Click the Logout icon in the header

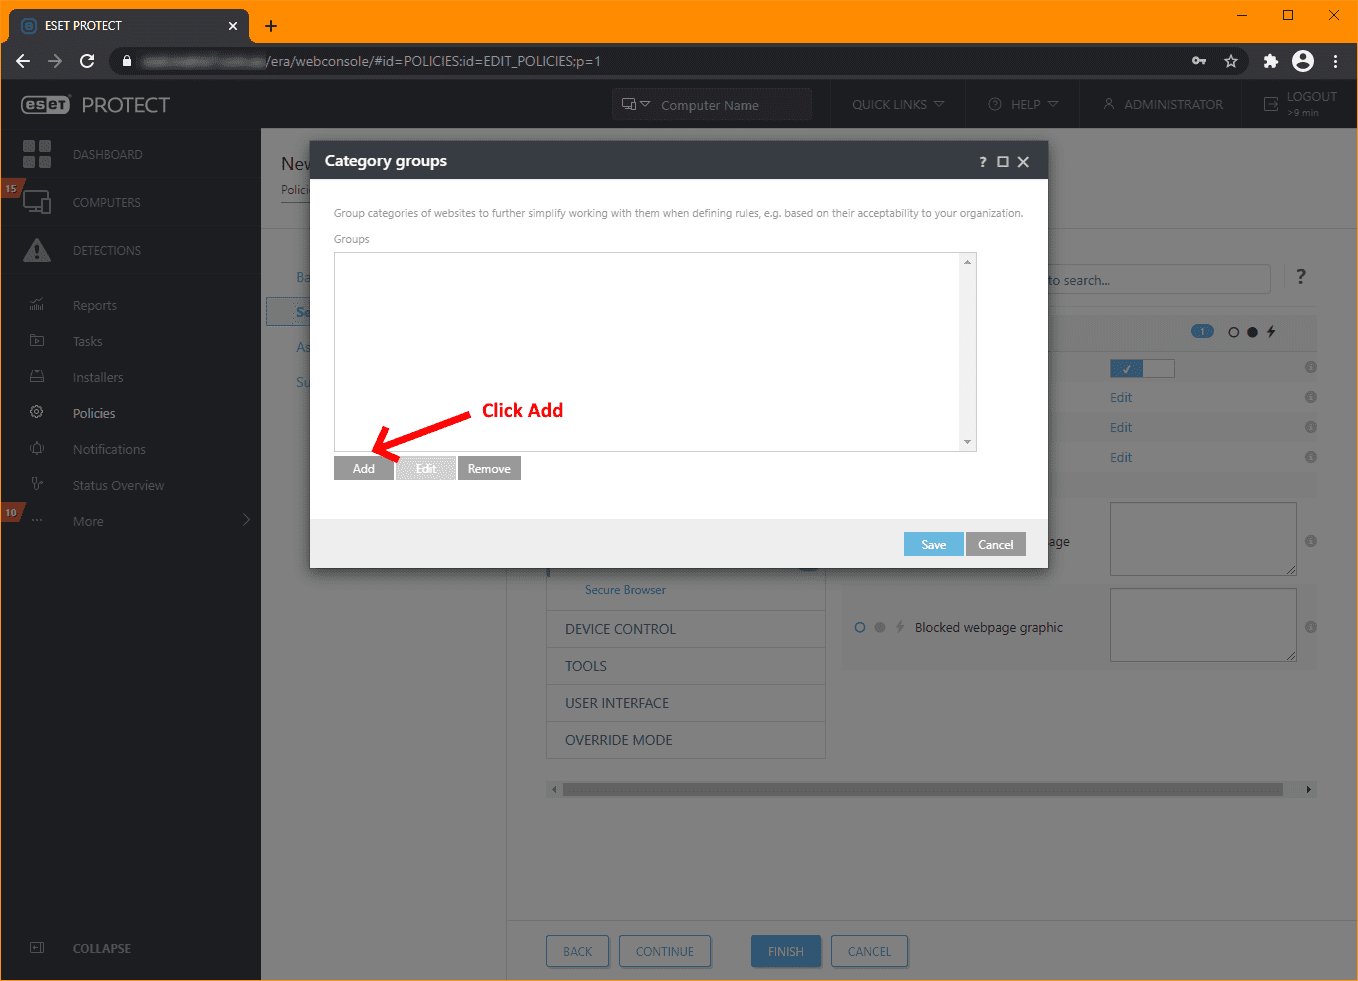tap(1271, 104)
